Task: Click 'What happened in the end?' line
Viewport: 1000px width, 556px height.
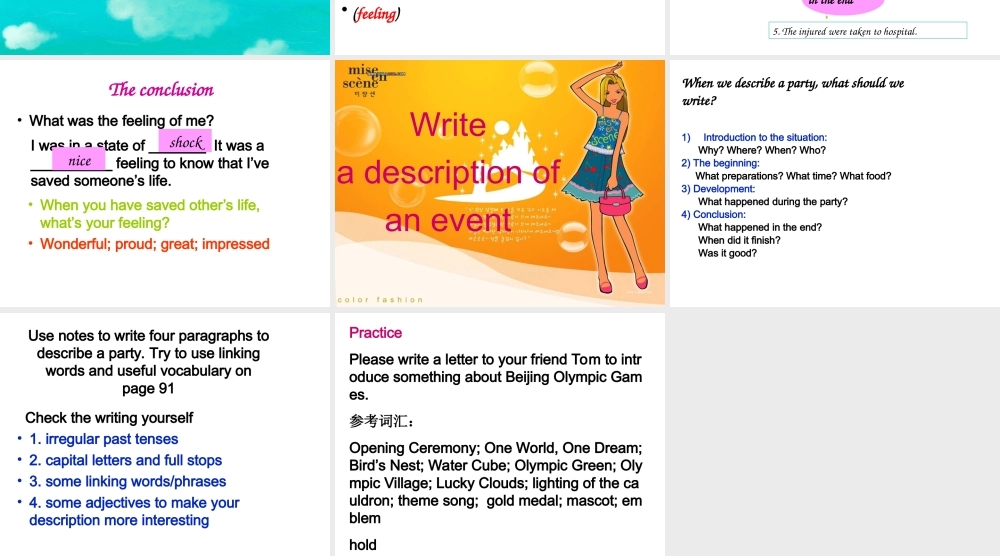Action: coord(760,227)
